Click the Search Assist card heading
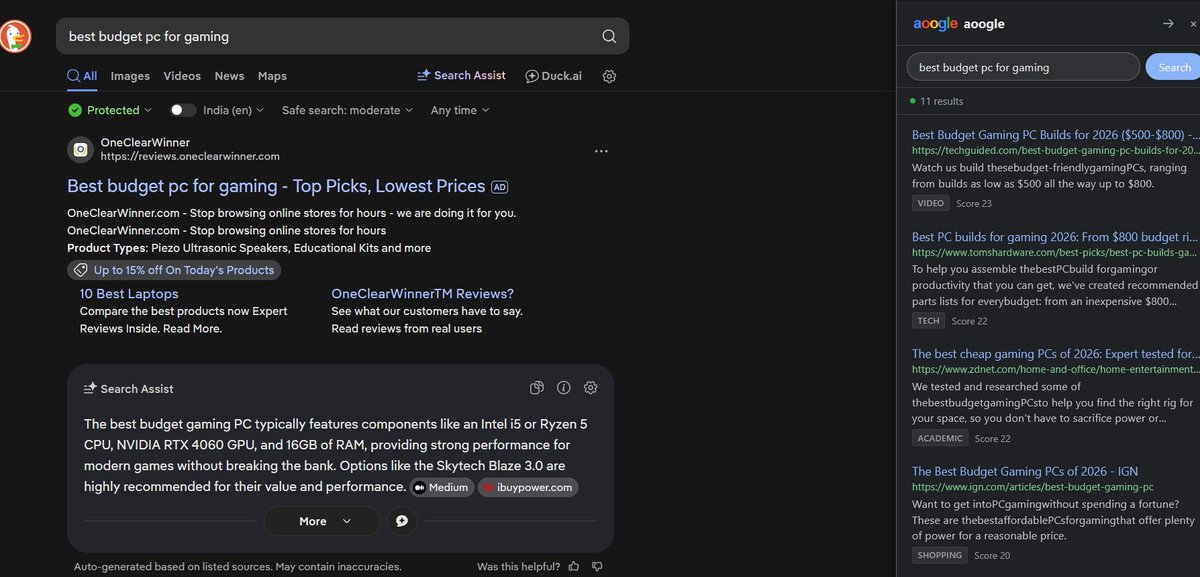This screenshot has width=1200, height=577. [x=137, y=389]
